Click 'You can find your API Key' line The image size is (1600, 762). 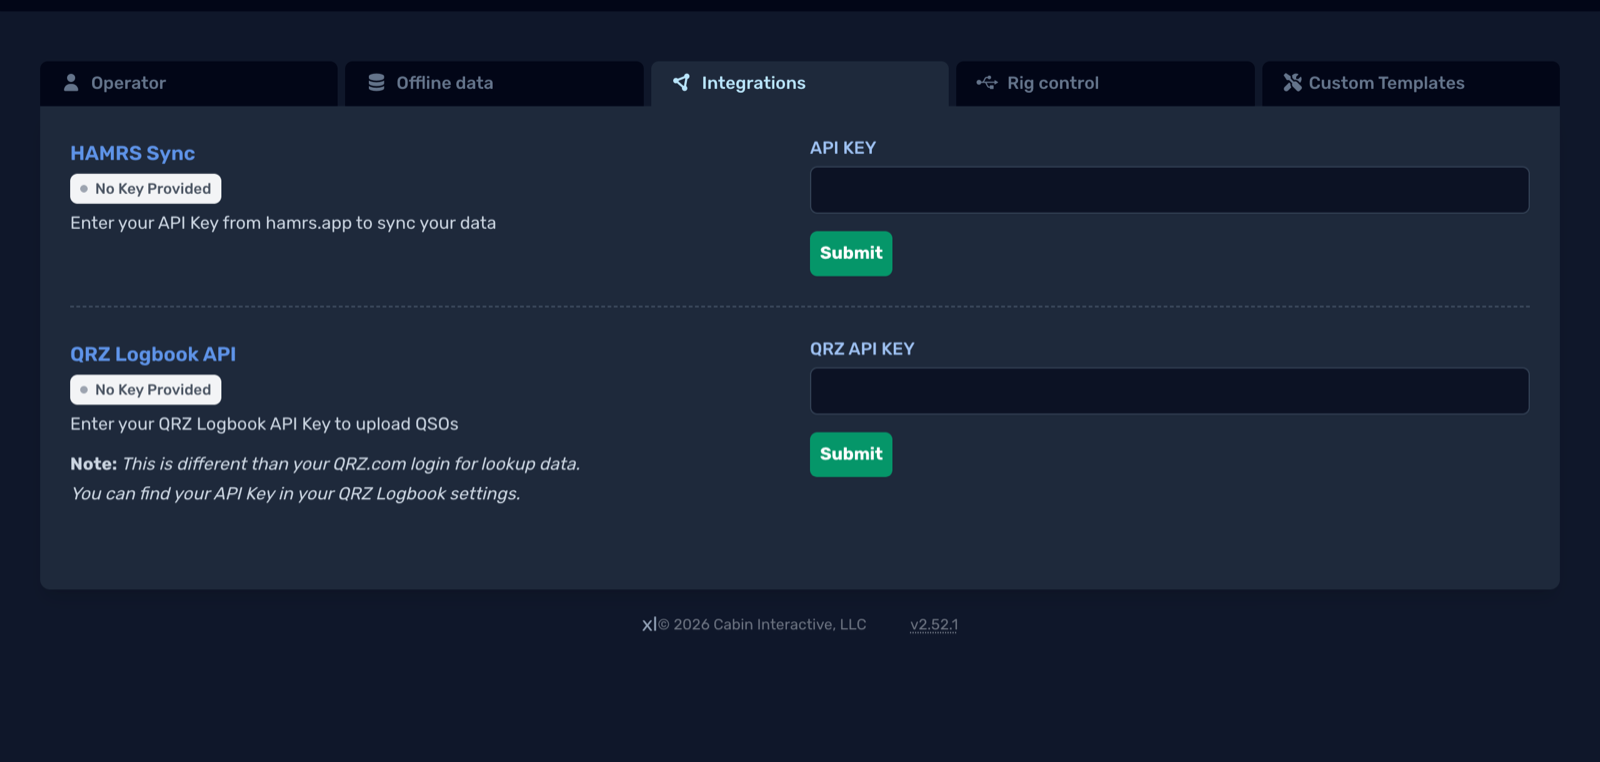tap(295, 494)
